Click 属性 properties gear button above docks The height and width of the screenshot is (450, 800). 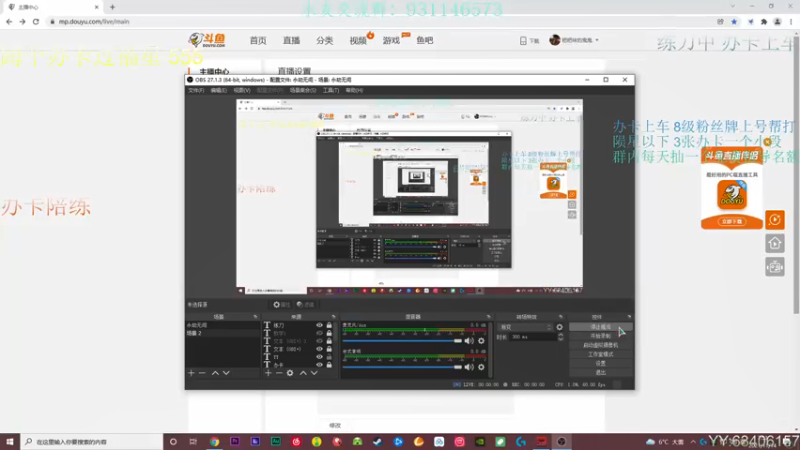pyautogui.click(x=281, y=305)
